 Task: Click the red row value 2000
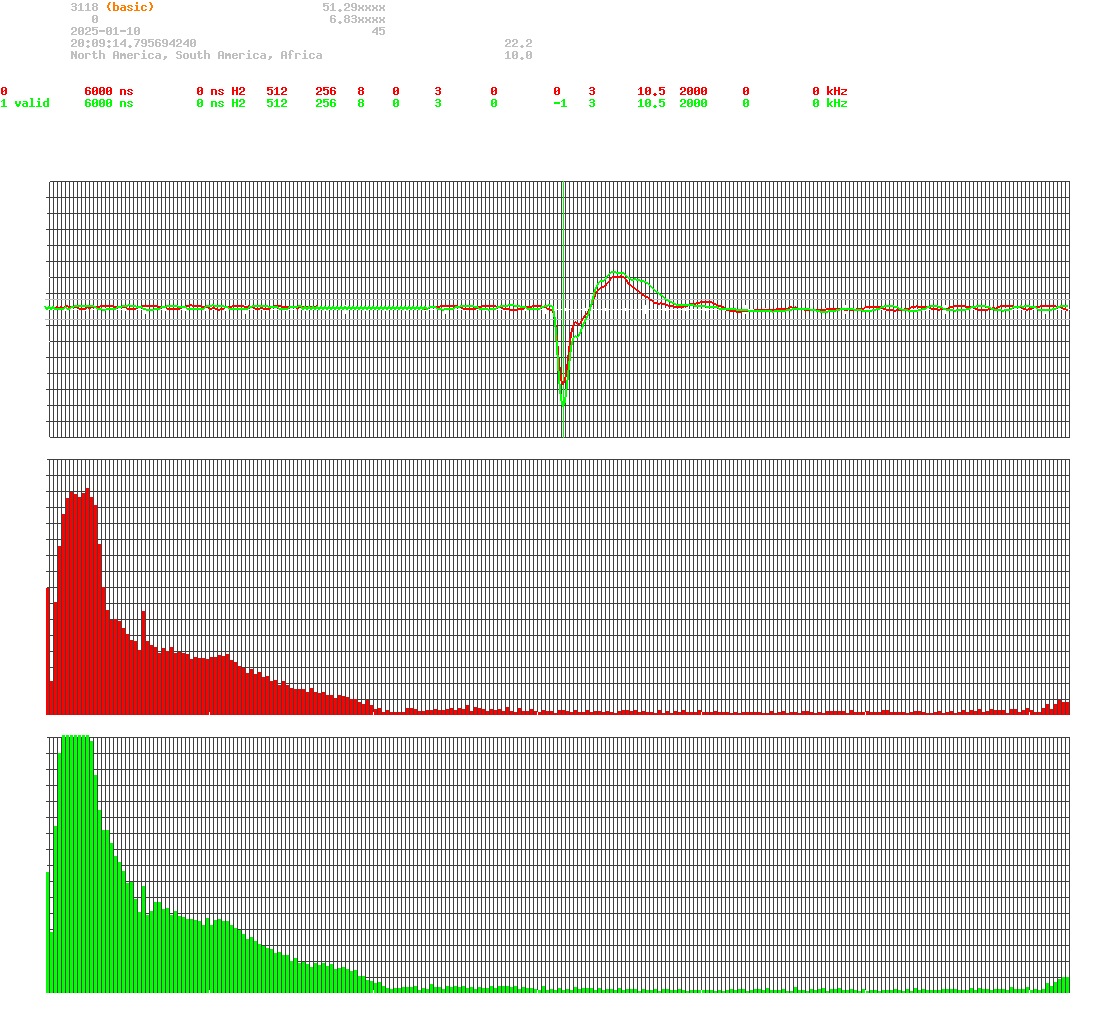click(693, 92)
